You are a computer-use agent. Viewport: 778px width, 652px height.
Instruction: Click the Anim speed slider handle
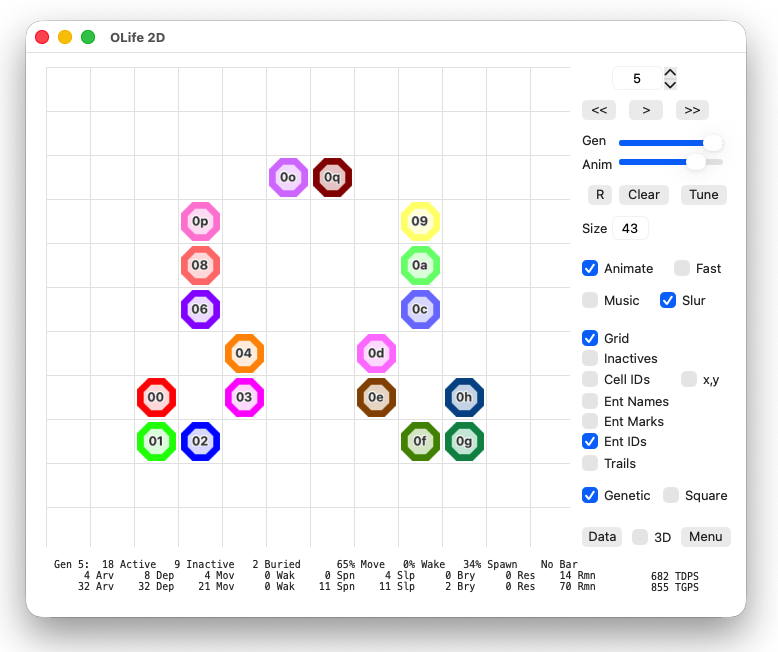point(696,162)
